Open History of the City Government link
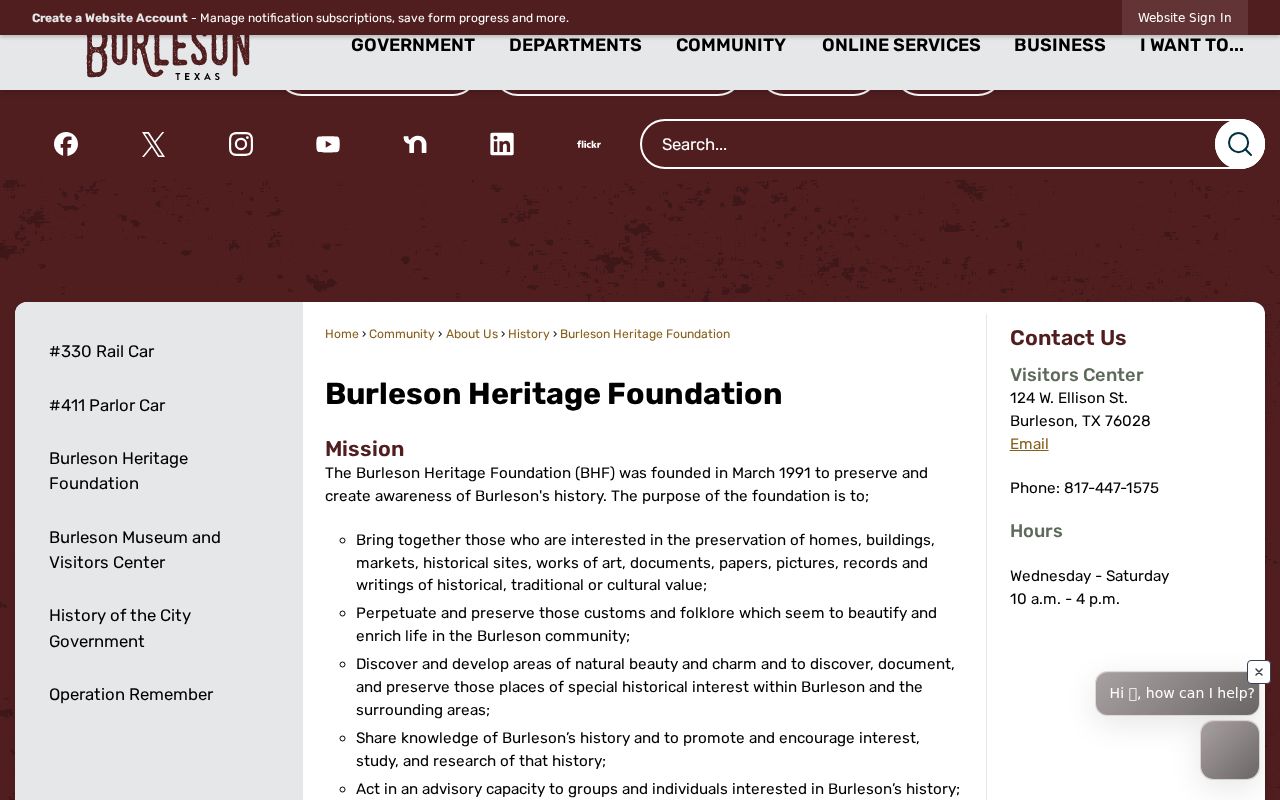The height and width of the screenshot is (800, 1280). click(x=120, y=628)
